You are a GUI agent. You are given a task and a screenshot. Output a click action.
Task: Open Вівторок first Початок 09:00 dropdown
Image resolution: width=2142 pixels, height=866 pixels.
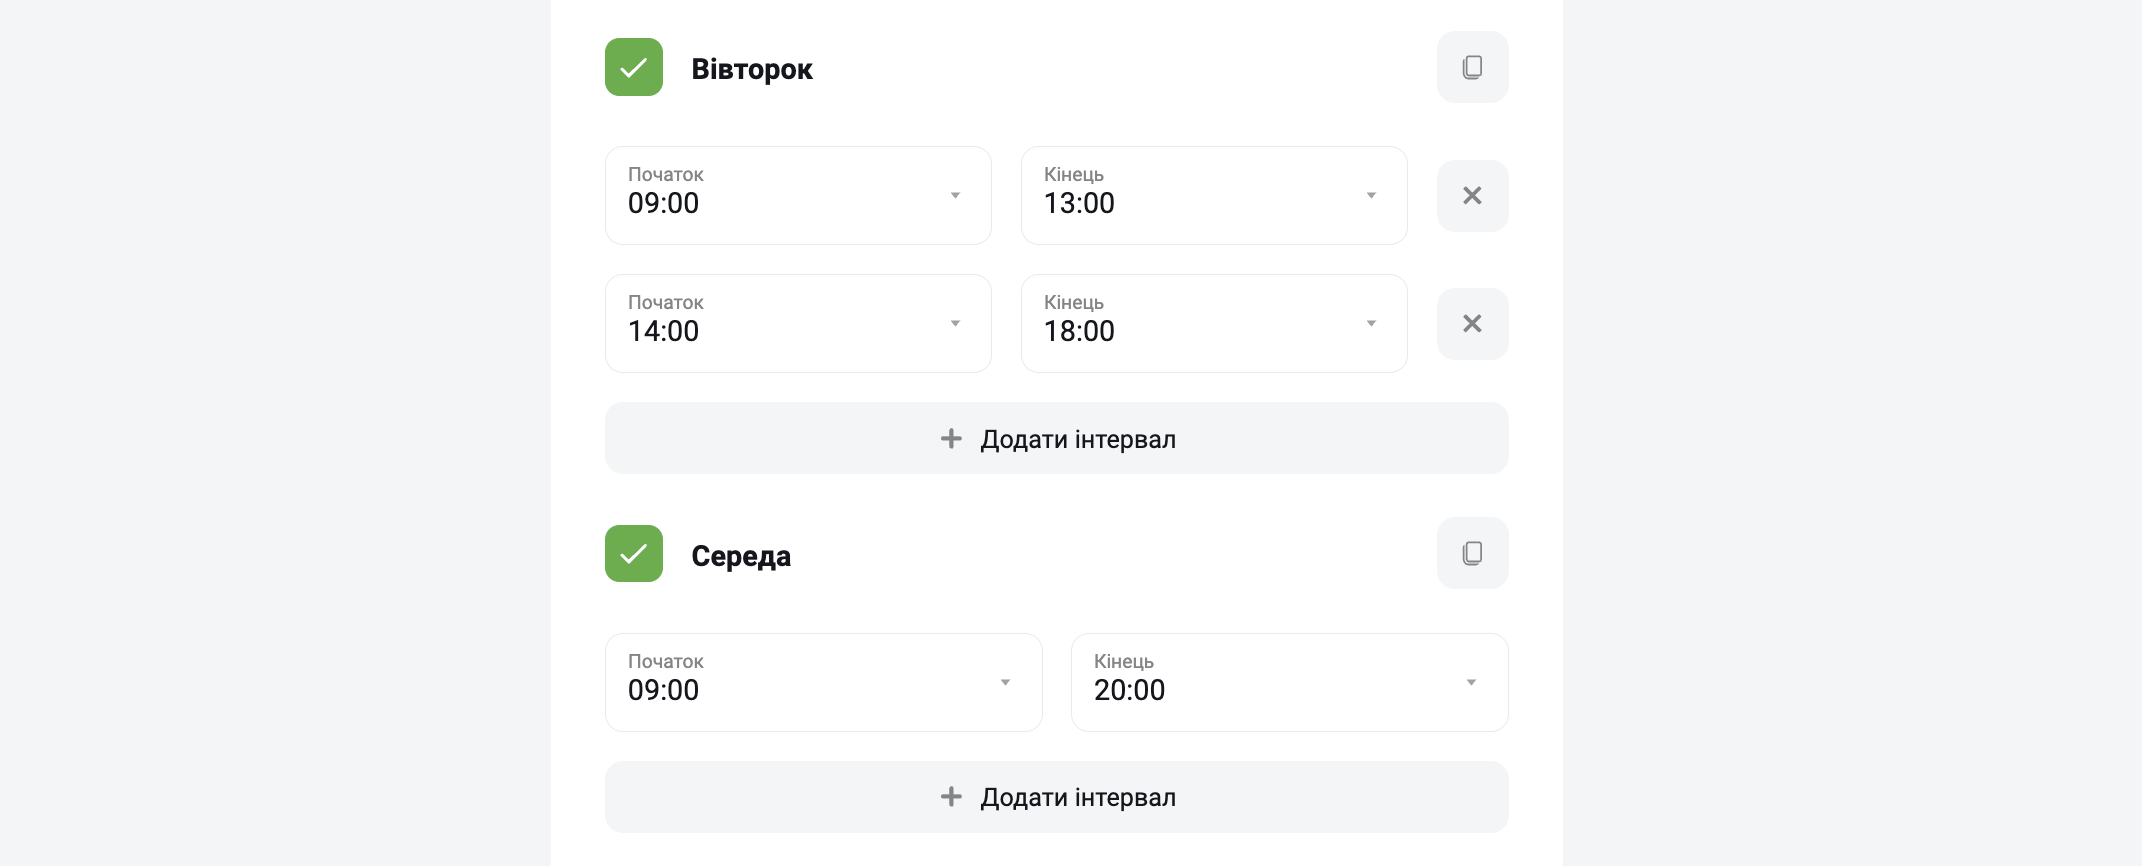(x=798, y=196)
